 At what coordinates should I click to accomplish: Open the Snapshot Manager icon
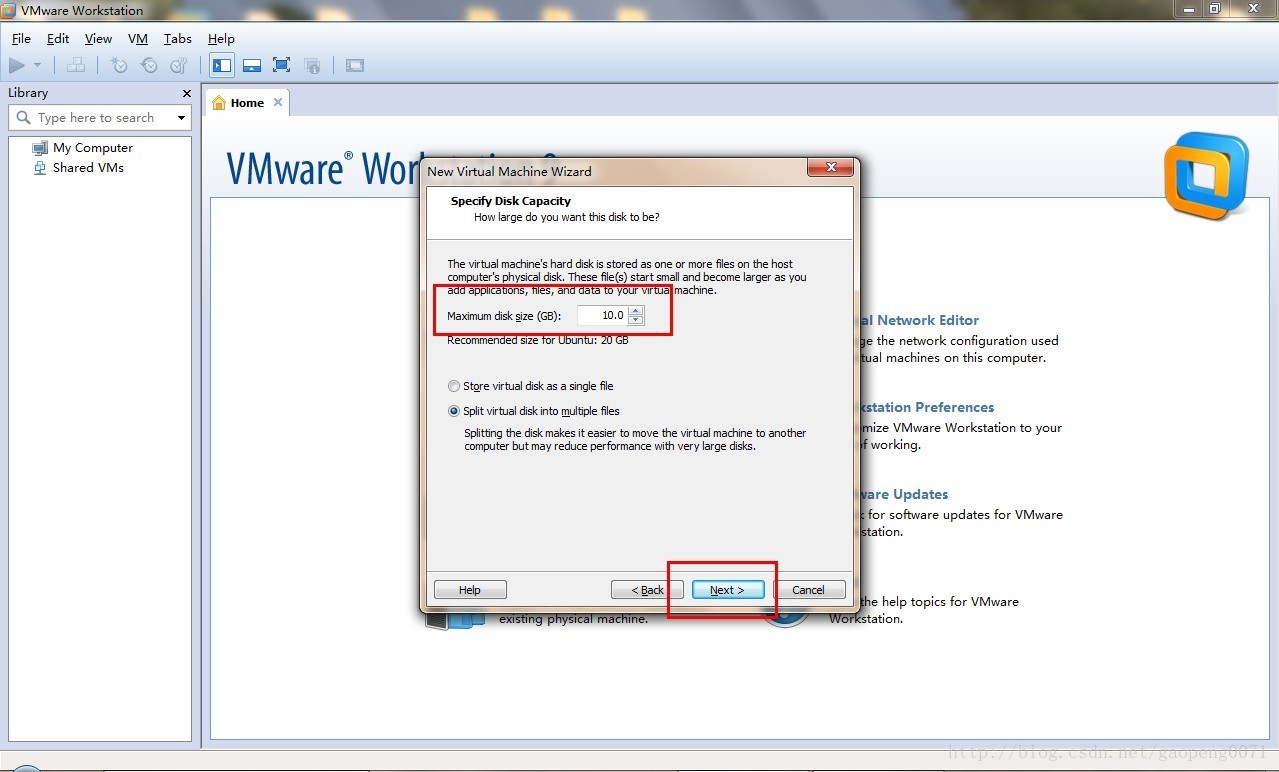pos(179,65)
